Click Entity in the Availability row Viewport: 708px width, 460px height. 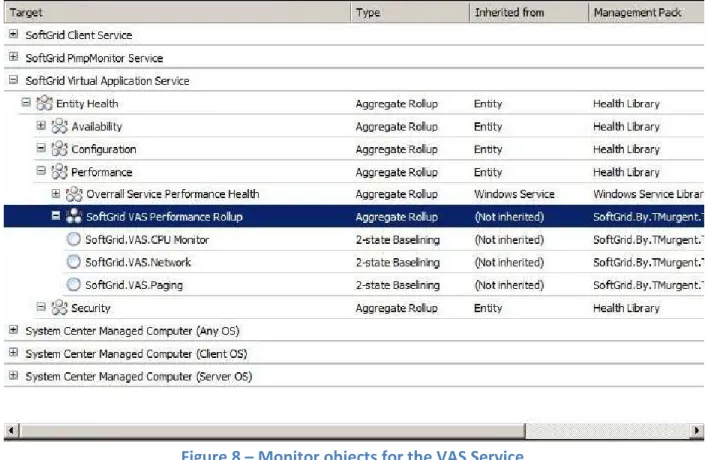(x=488, y=127)
